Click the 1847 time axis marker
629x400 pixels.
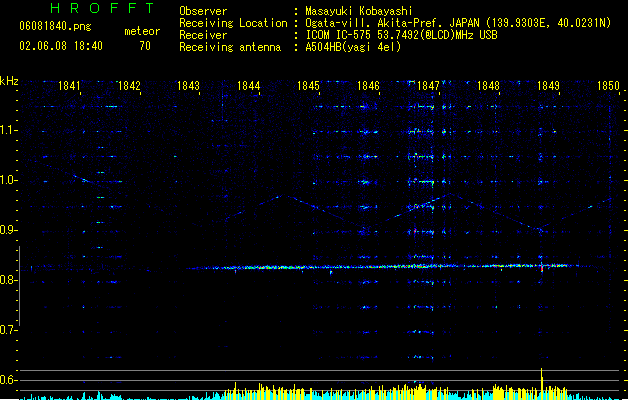(x=428, y=86)
